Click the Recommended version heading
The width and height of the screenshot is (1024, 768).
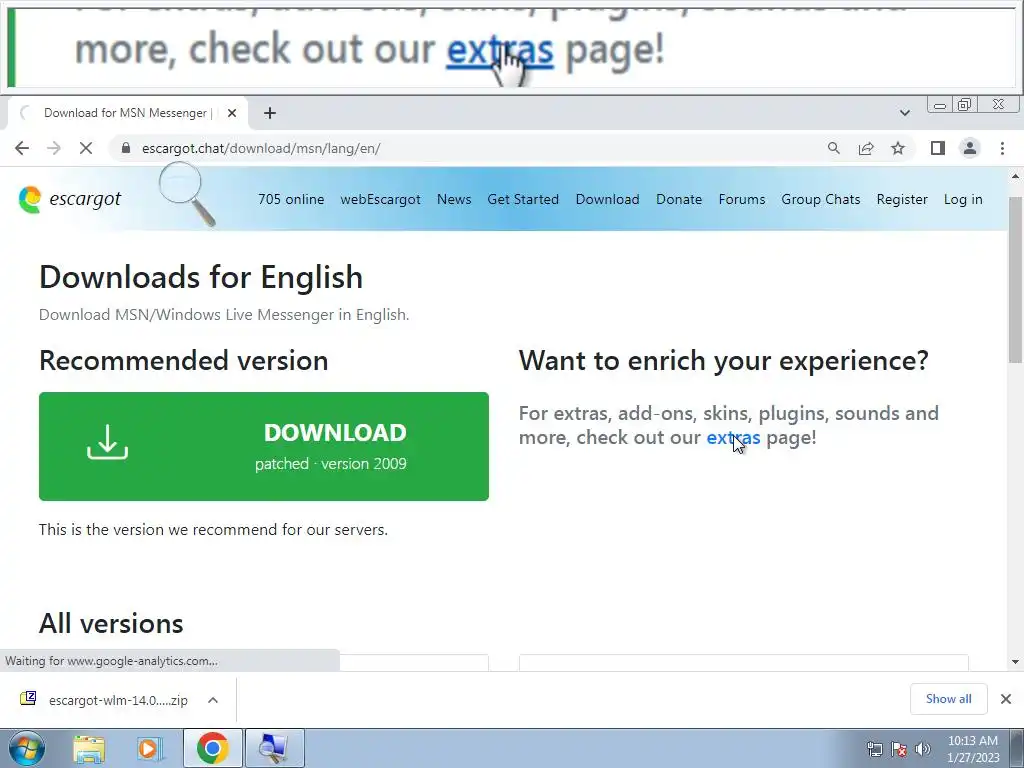[x=184, y=360]
